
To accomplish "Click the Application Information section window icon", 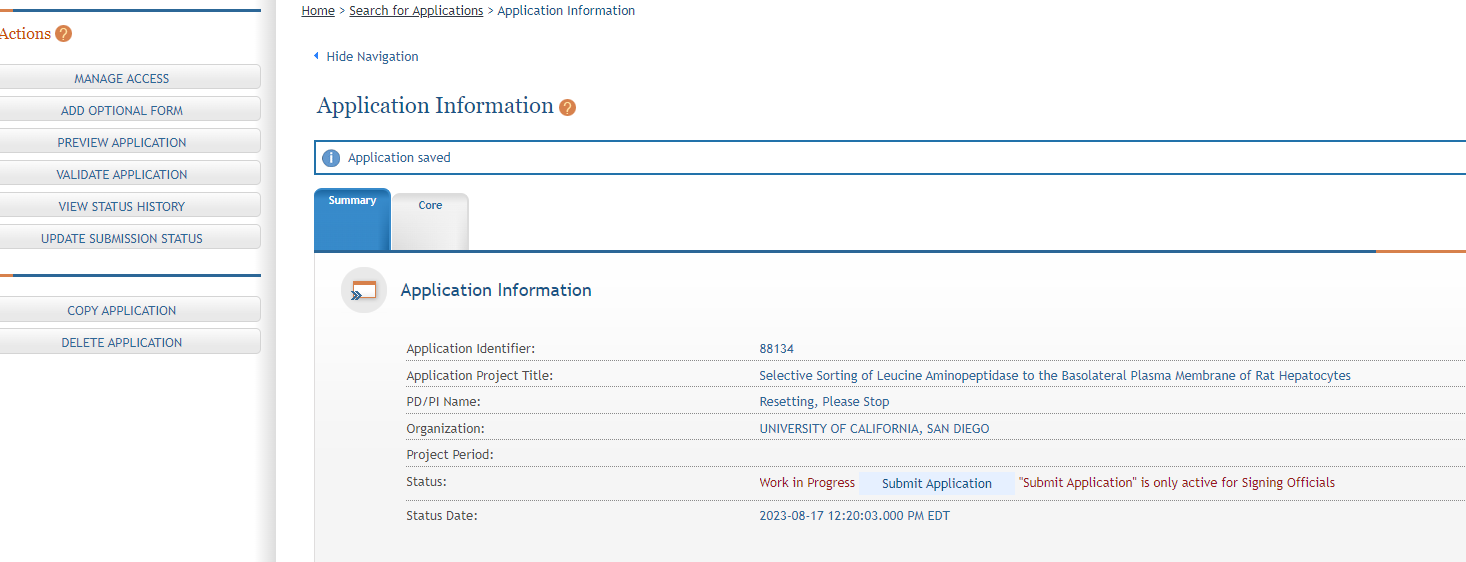I will [x=364, y=290].
